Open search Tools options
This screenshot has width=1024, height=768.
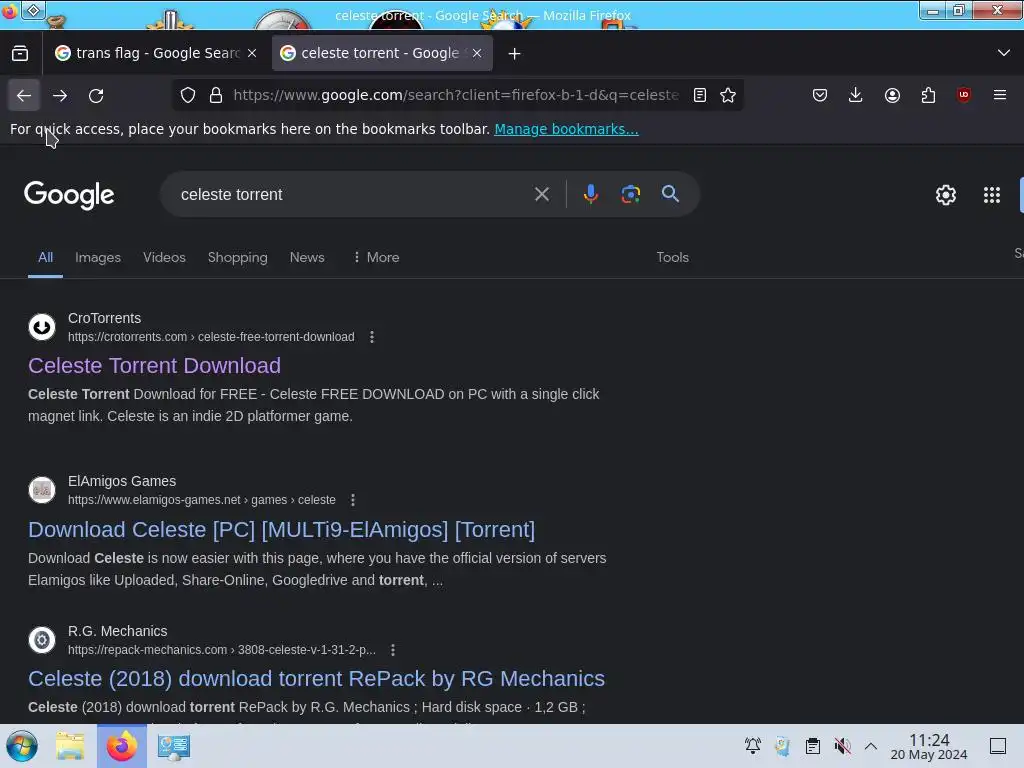673,257
